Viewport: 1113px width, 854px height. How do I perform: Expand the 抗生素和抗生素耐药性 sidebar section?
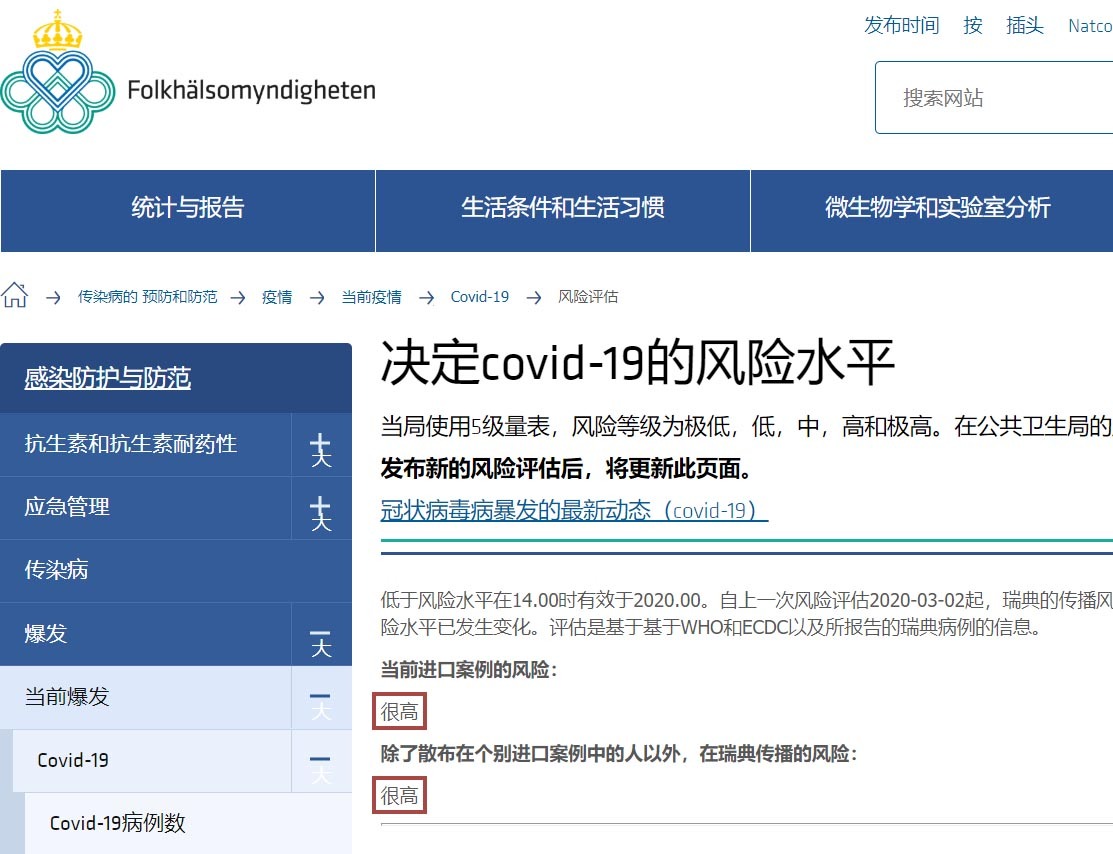click(322, 445)
